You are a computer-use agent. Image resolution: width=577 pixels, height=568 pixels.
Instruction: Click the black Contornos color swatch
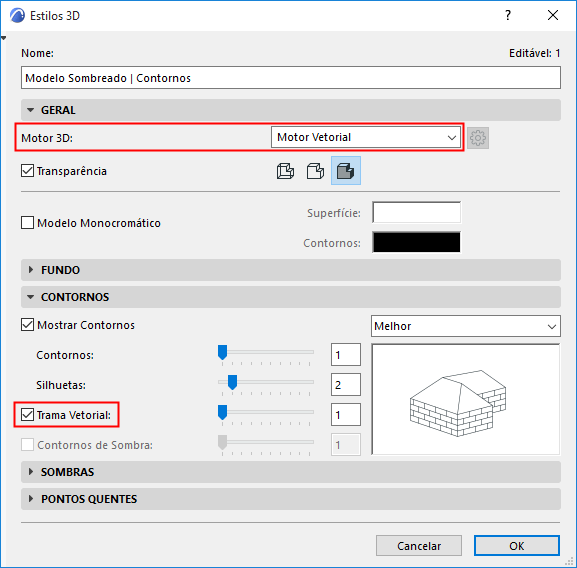pos(416,242)
